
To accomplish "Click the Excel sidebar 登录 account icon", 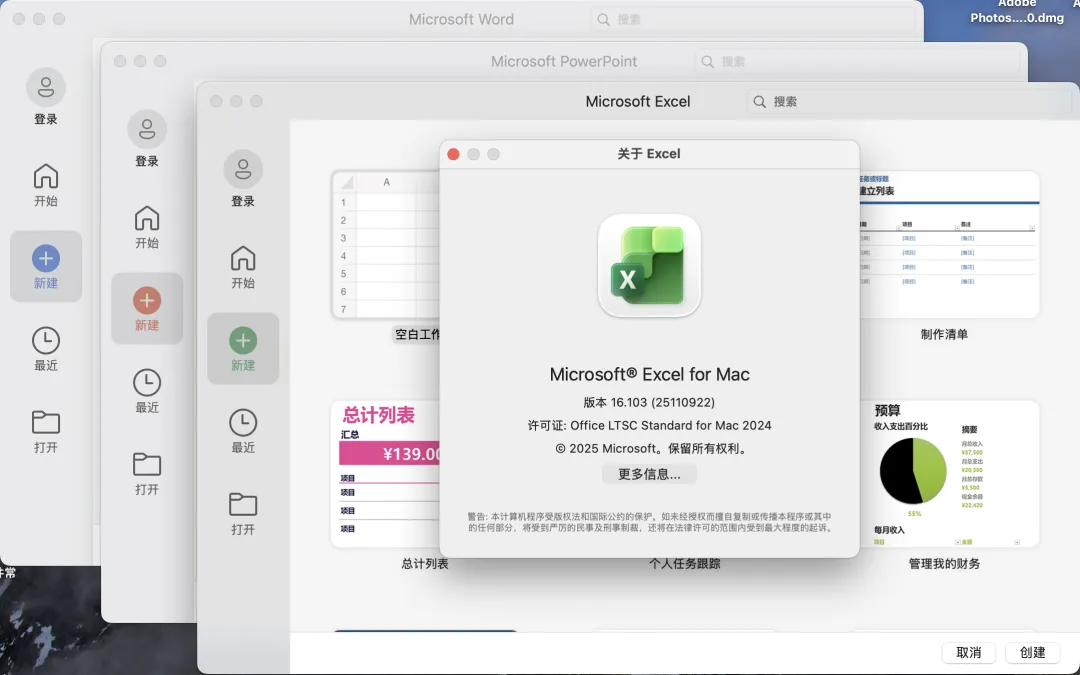I will 243,170.
